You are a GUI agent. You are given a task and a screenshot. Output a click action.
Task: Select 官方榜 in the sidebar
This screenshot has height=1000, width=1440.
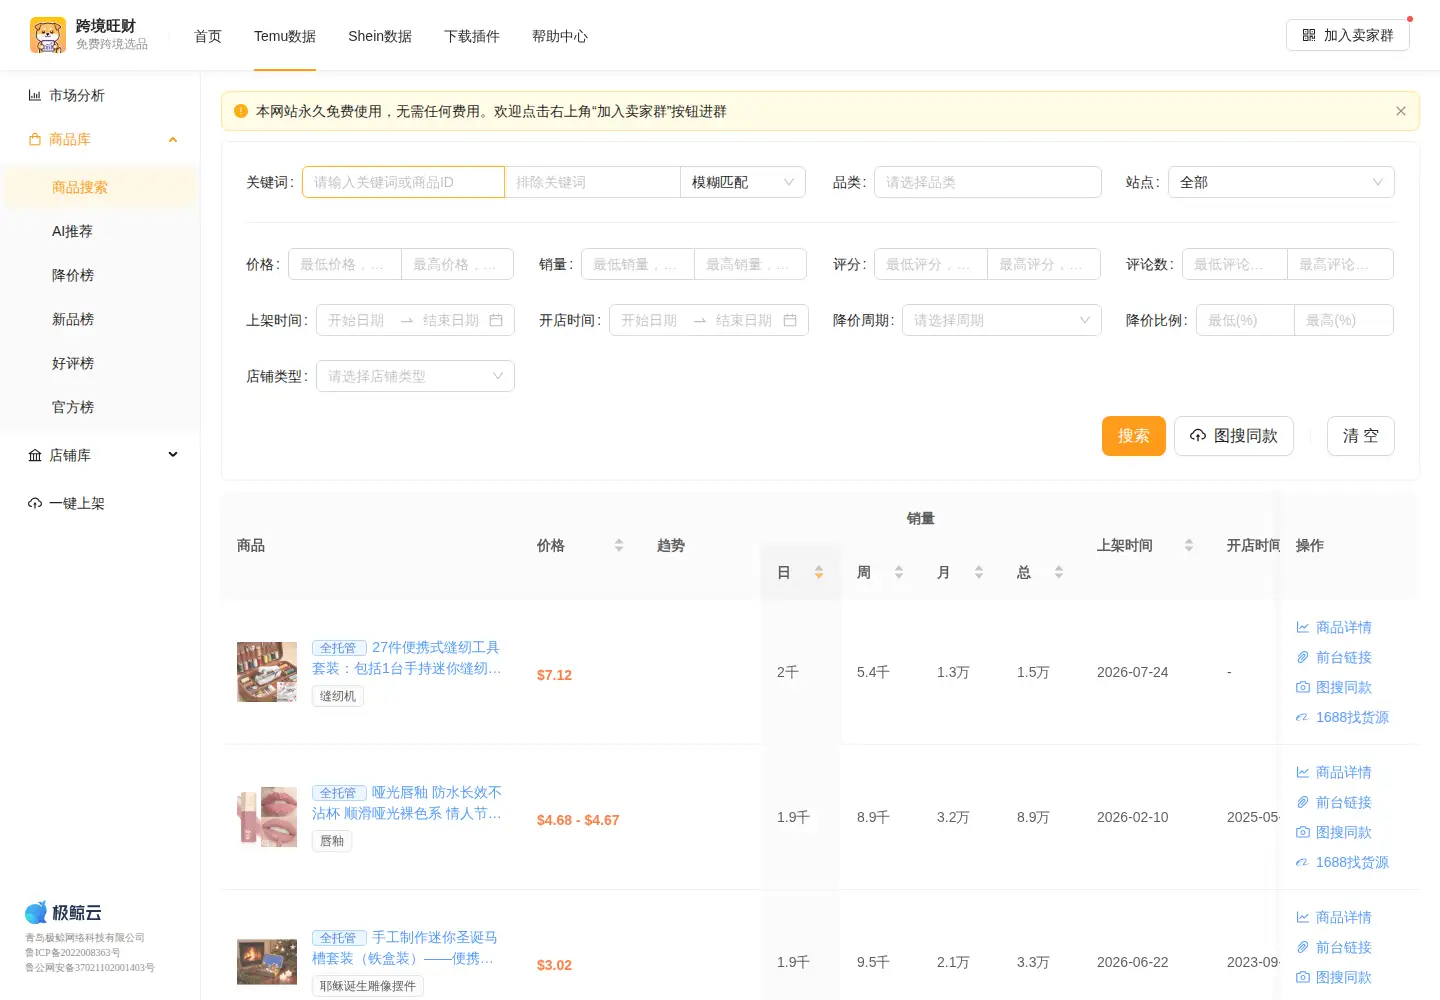point(100,407)
